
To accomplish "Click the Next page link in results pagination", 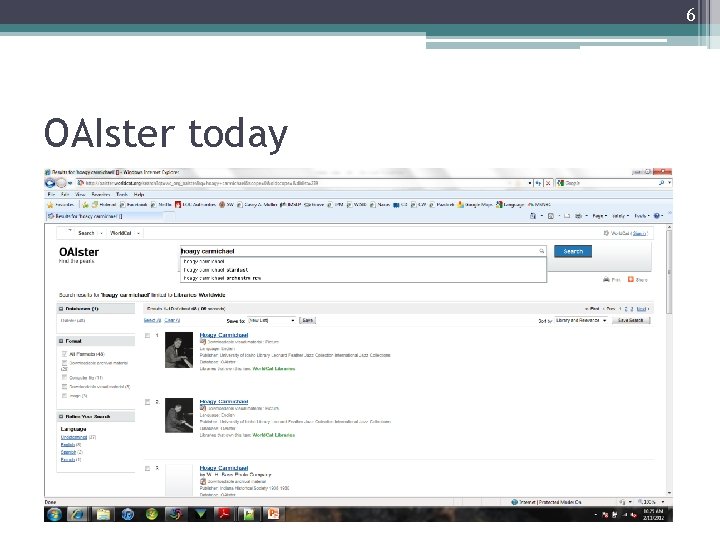I will pyautogui.click(x=641, y=309).
